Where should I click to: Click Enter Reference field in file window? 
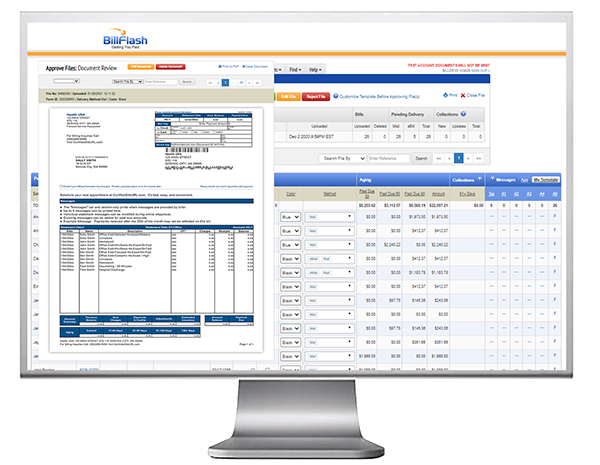pyautogui.click(x=389, y=158)
